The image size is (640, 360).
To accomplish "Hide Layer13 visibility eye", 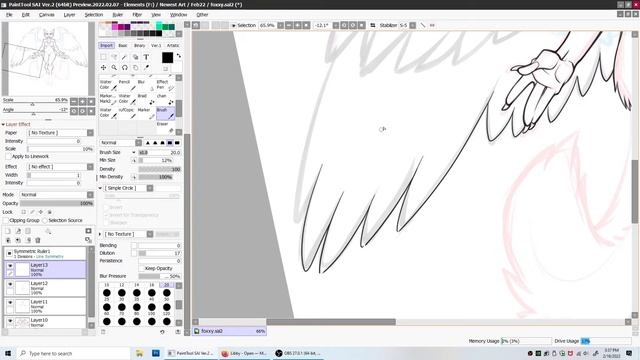I will [x=10, y=266].
